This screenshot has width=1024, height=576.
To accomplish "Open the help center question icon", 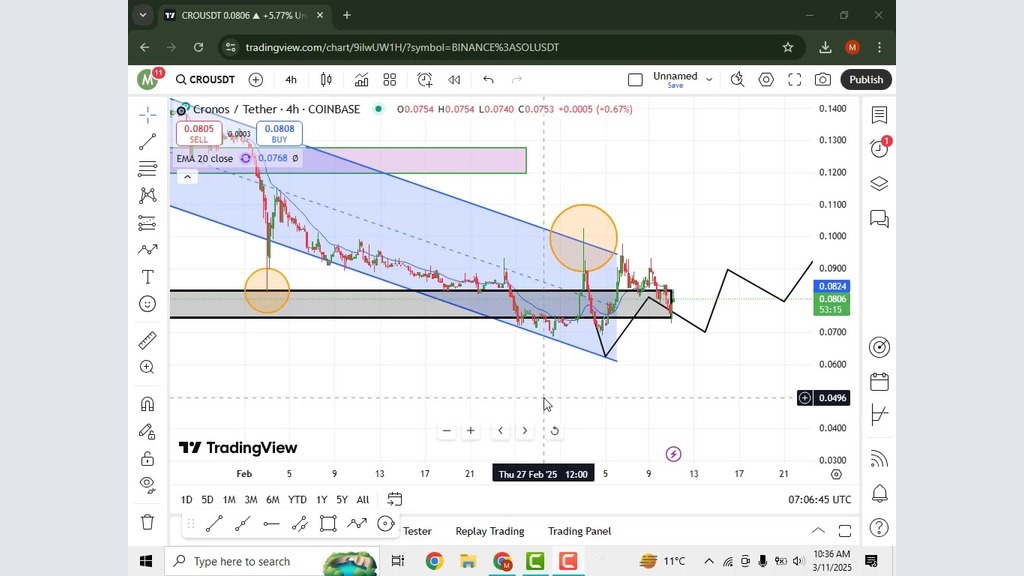I will pos(879,527).
